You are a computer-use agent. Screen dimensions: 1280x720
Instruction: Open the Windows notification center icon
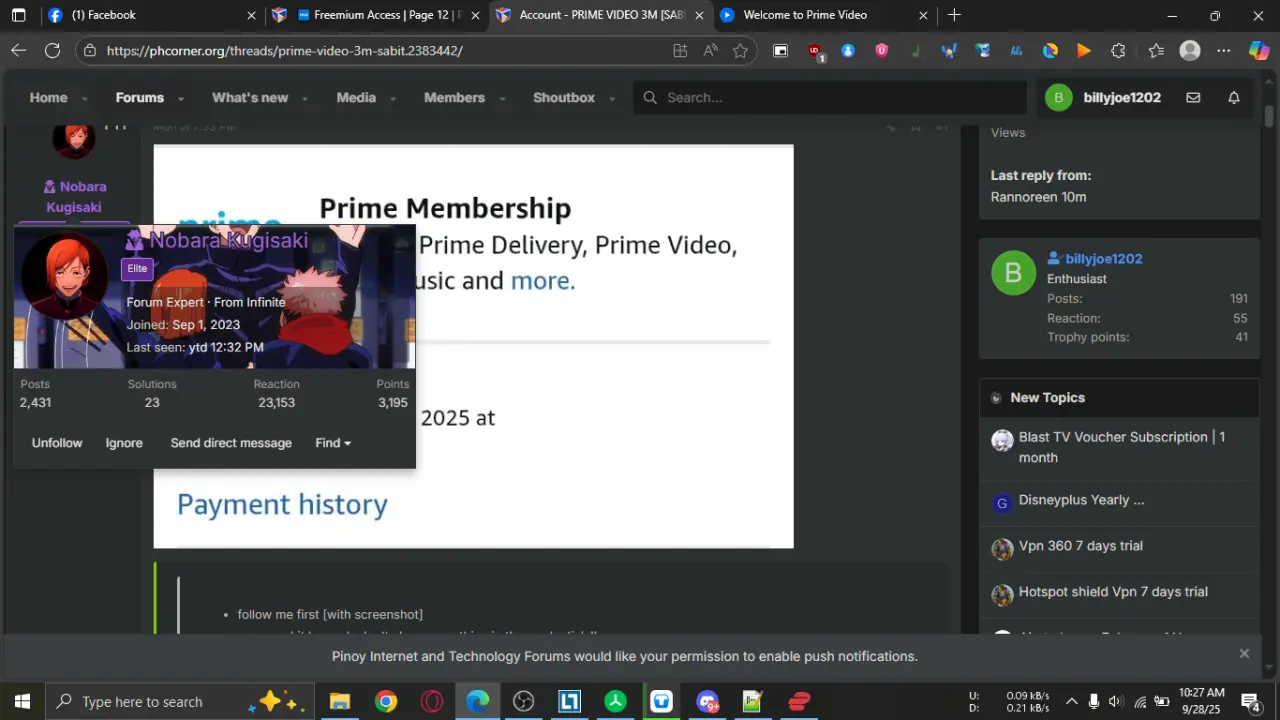(x=1250, y=702)
